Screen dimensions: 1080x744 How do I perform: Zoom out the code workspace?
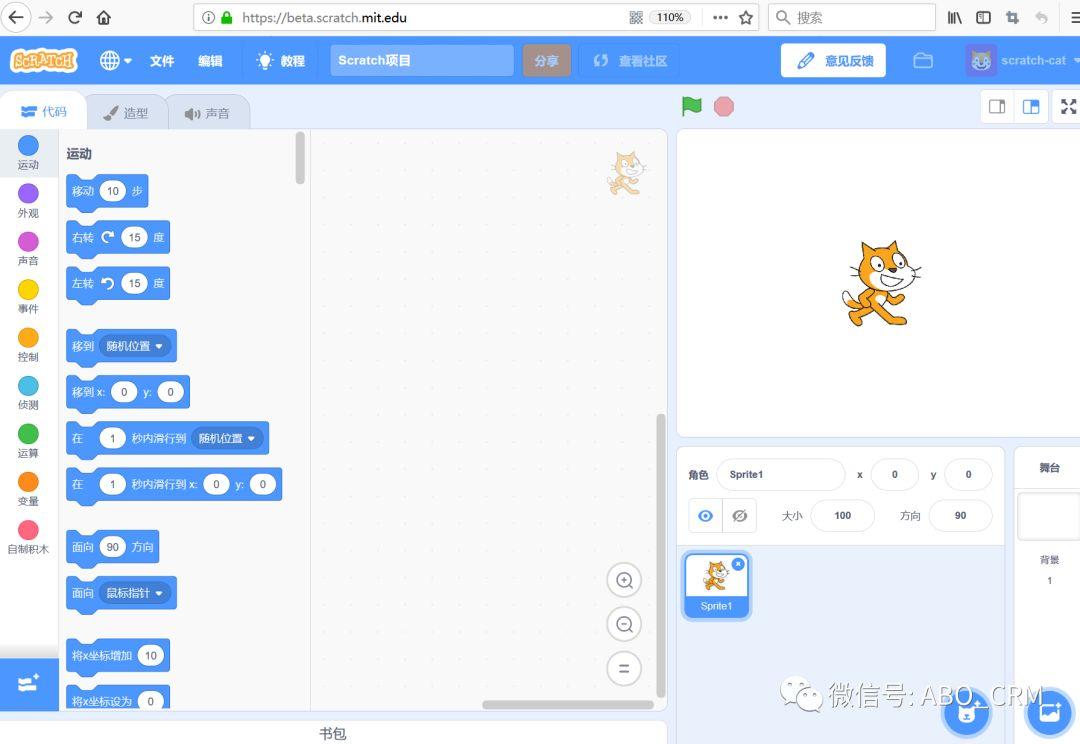tap(624, 624)
